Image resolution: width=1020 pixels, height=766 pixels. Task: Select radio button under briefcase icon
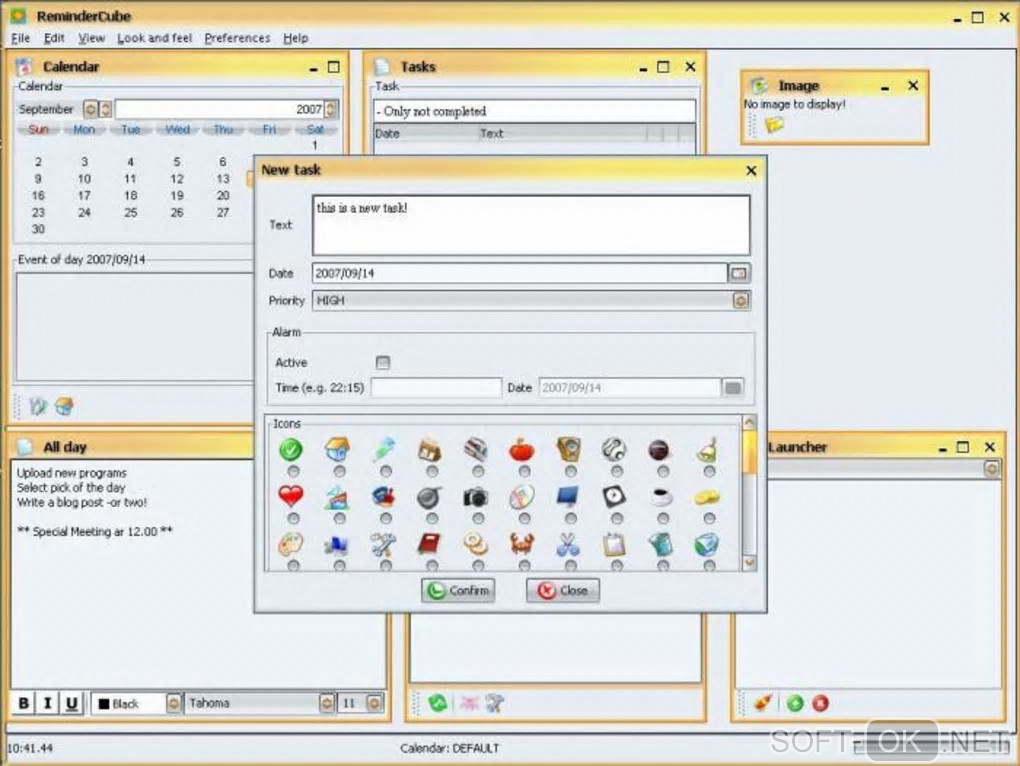click(x=432, y=471)
